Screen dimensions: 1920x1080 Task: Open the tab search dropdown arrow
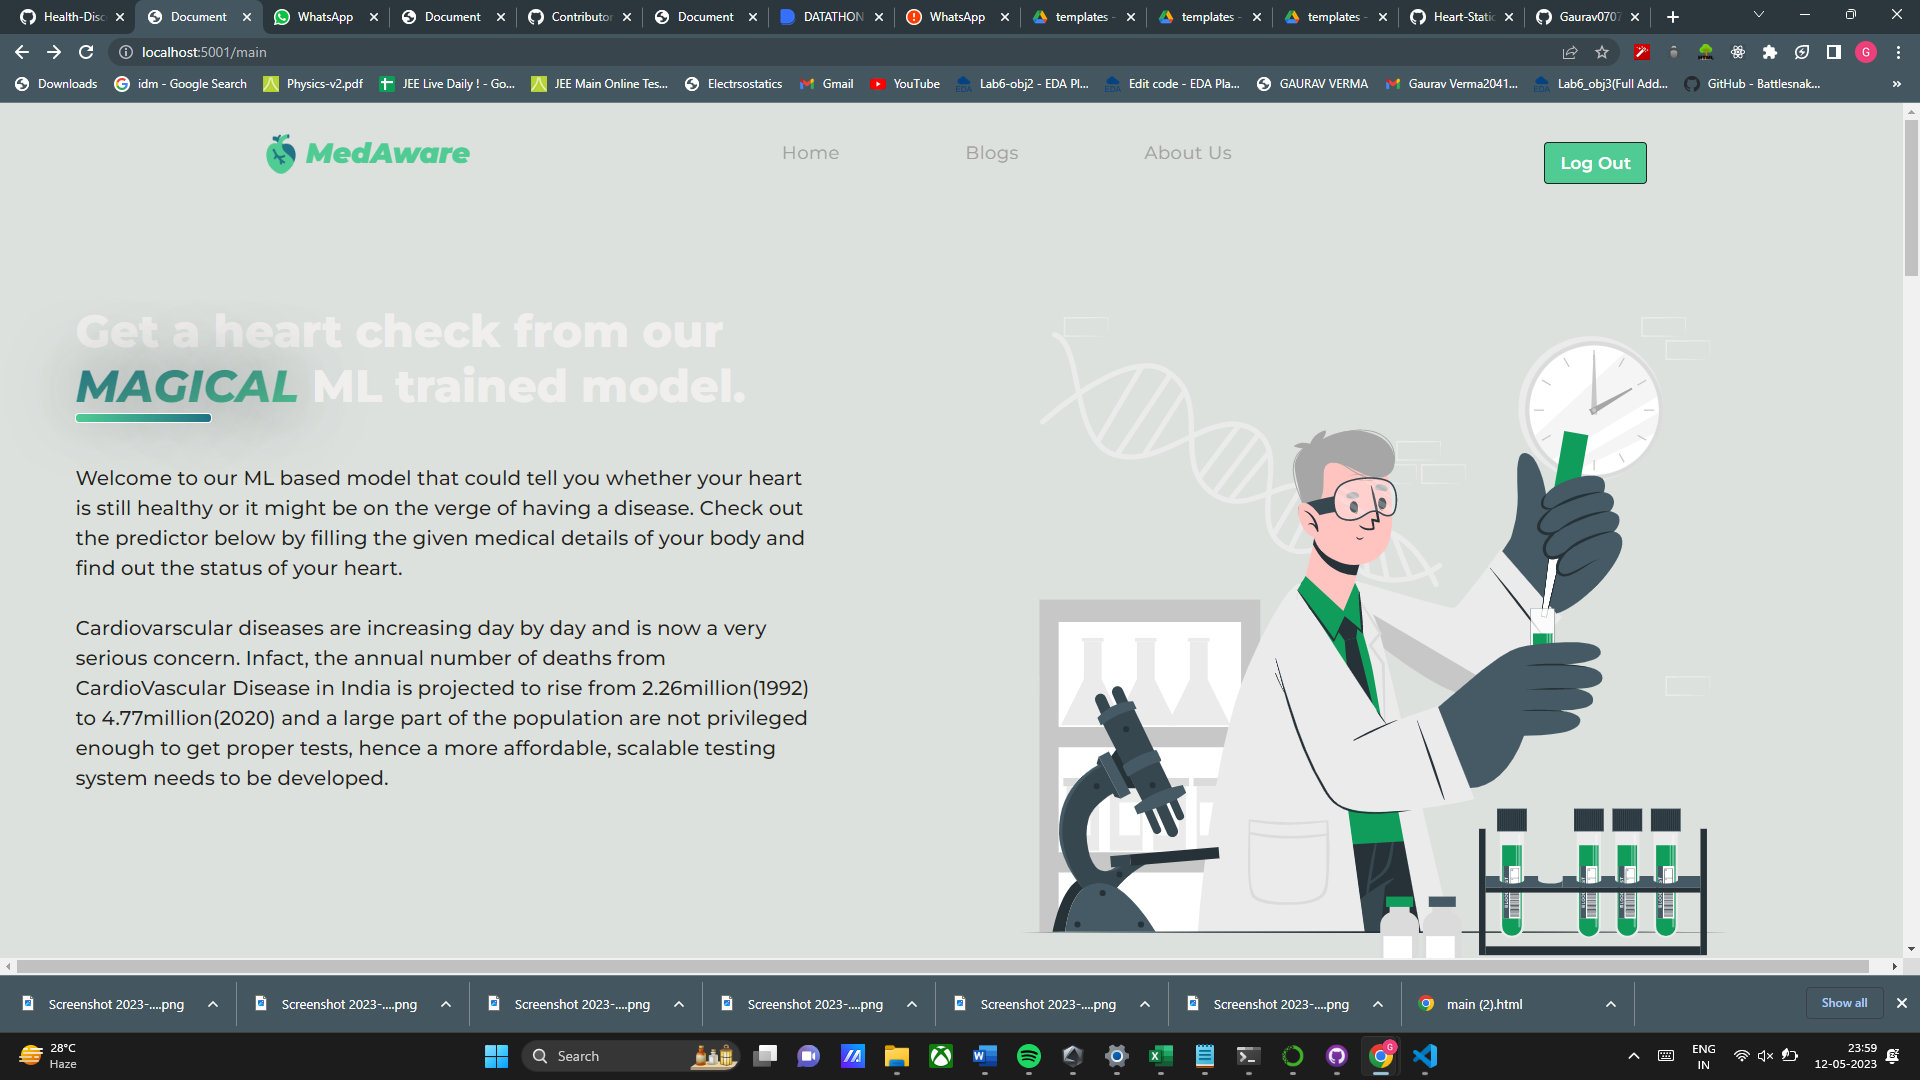tap(1758, 16)
